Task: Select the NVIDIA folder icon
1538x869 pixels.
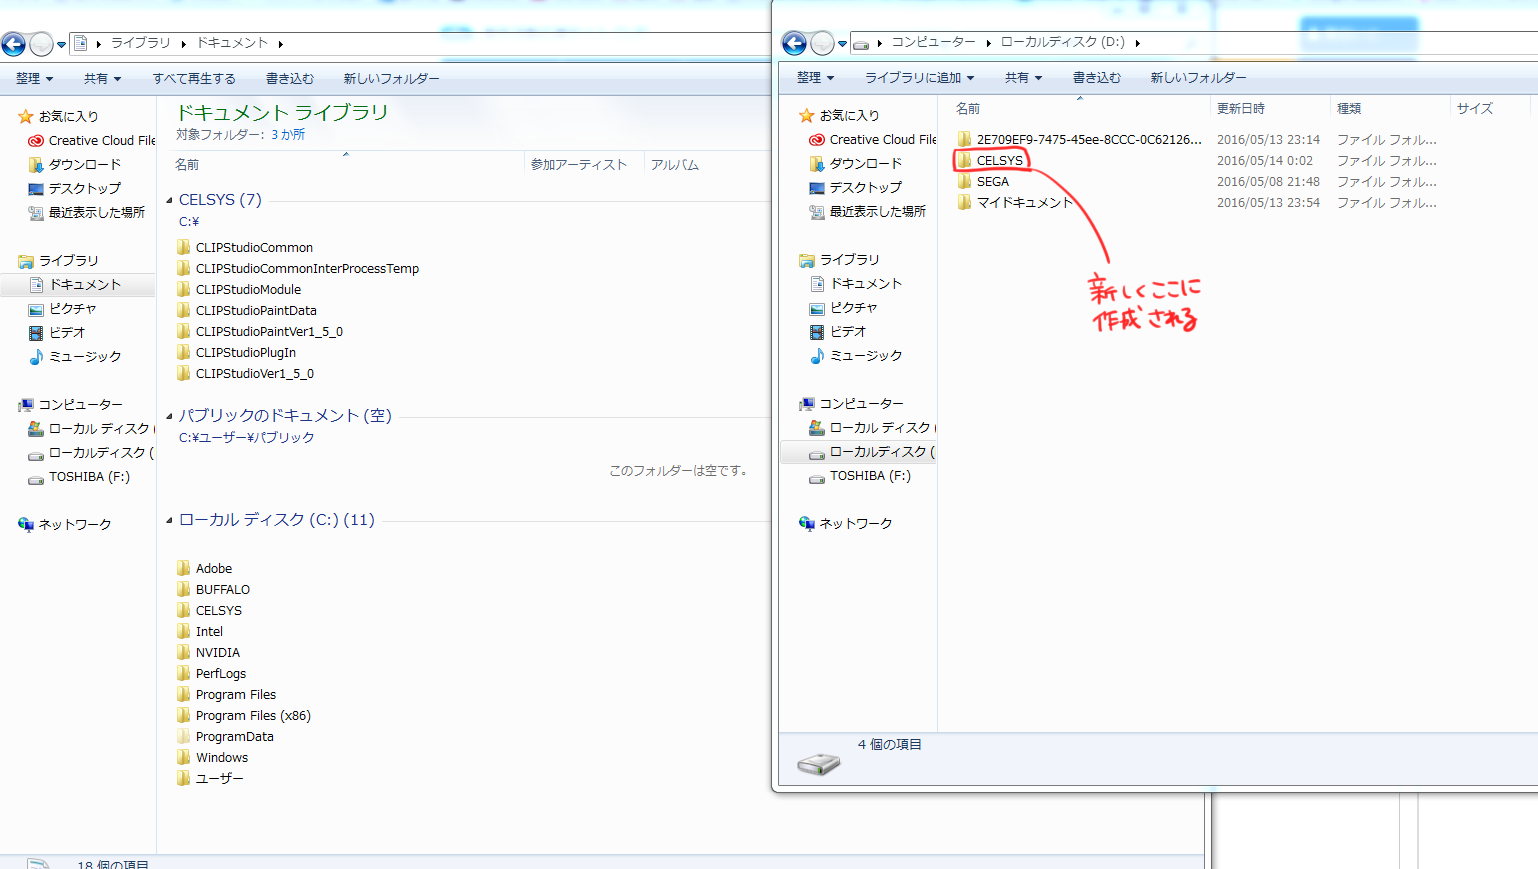Action: coord(184,652)
